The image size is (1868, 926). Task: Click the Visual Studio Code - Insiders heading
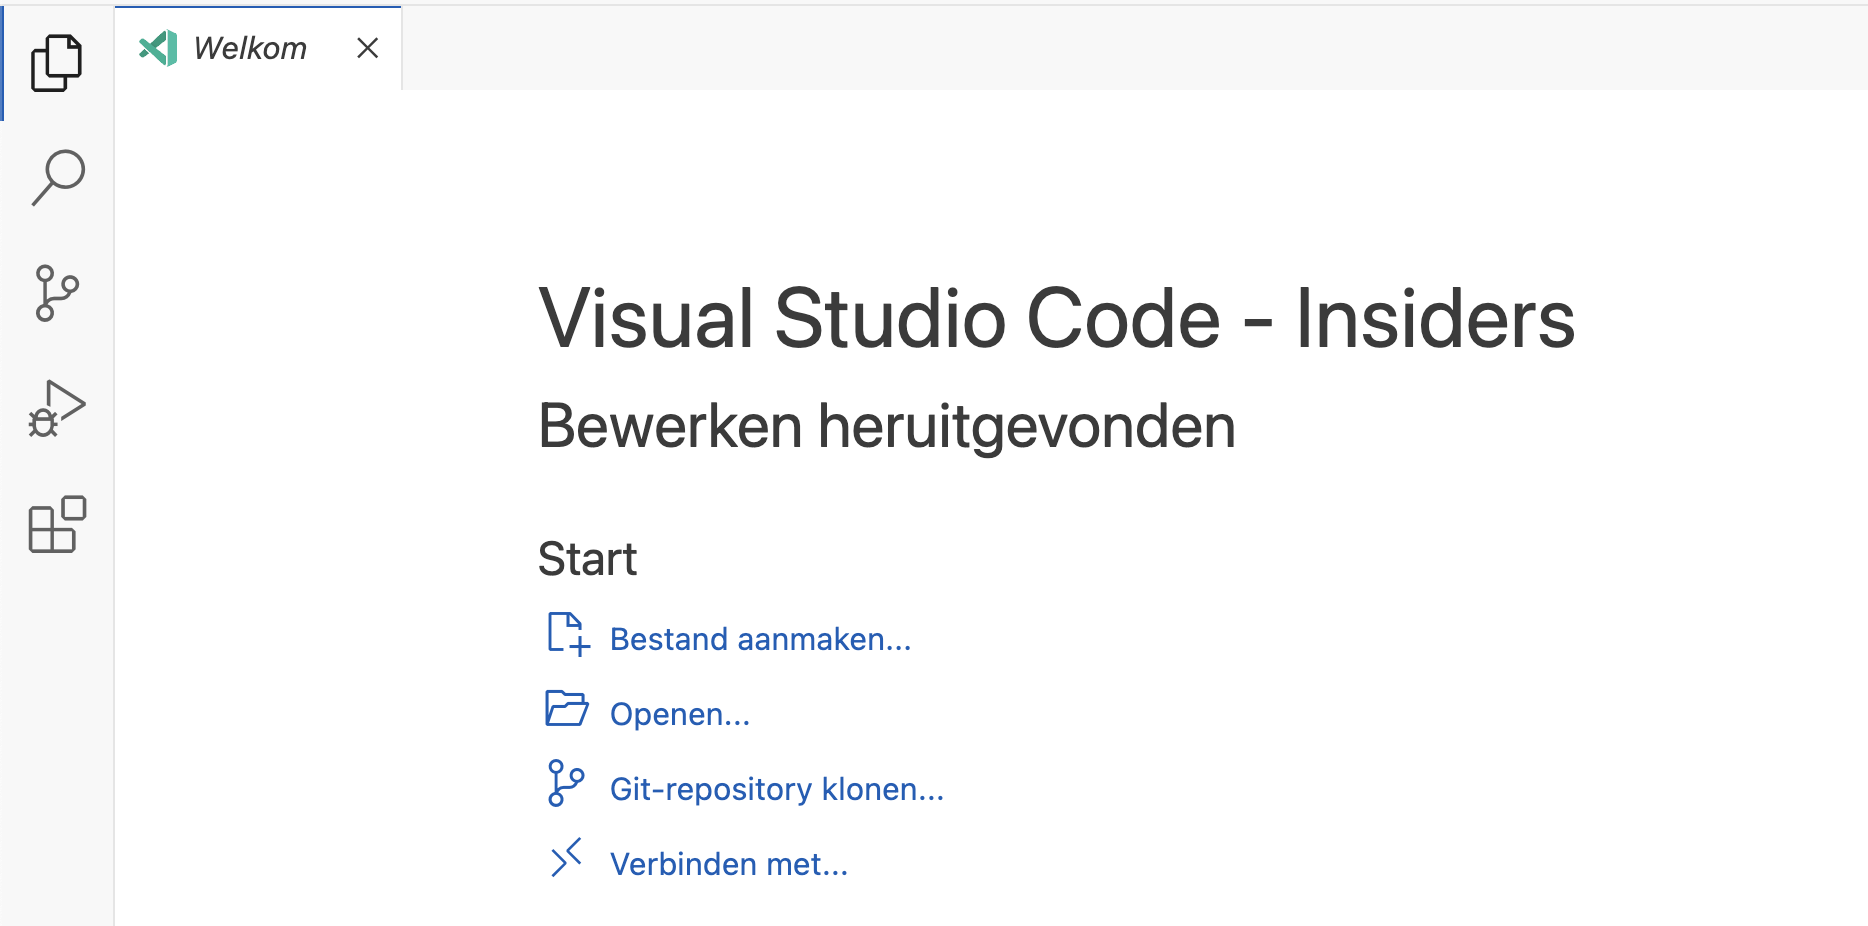click(1057, 318)
